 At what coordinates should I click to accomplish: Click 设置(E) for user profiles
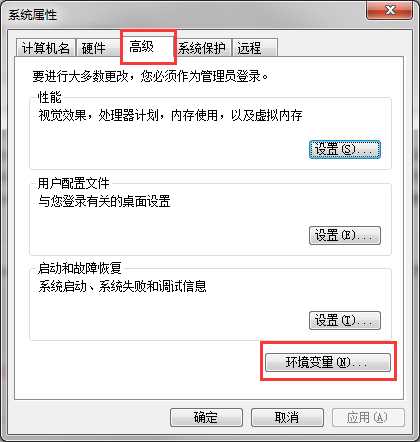(345, 236)
